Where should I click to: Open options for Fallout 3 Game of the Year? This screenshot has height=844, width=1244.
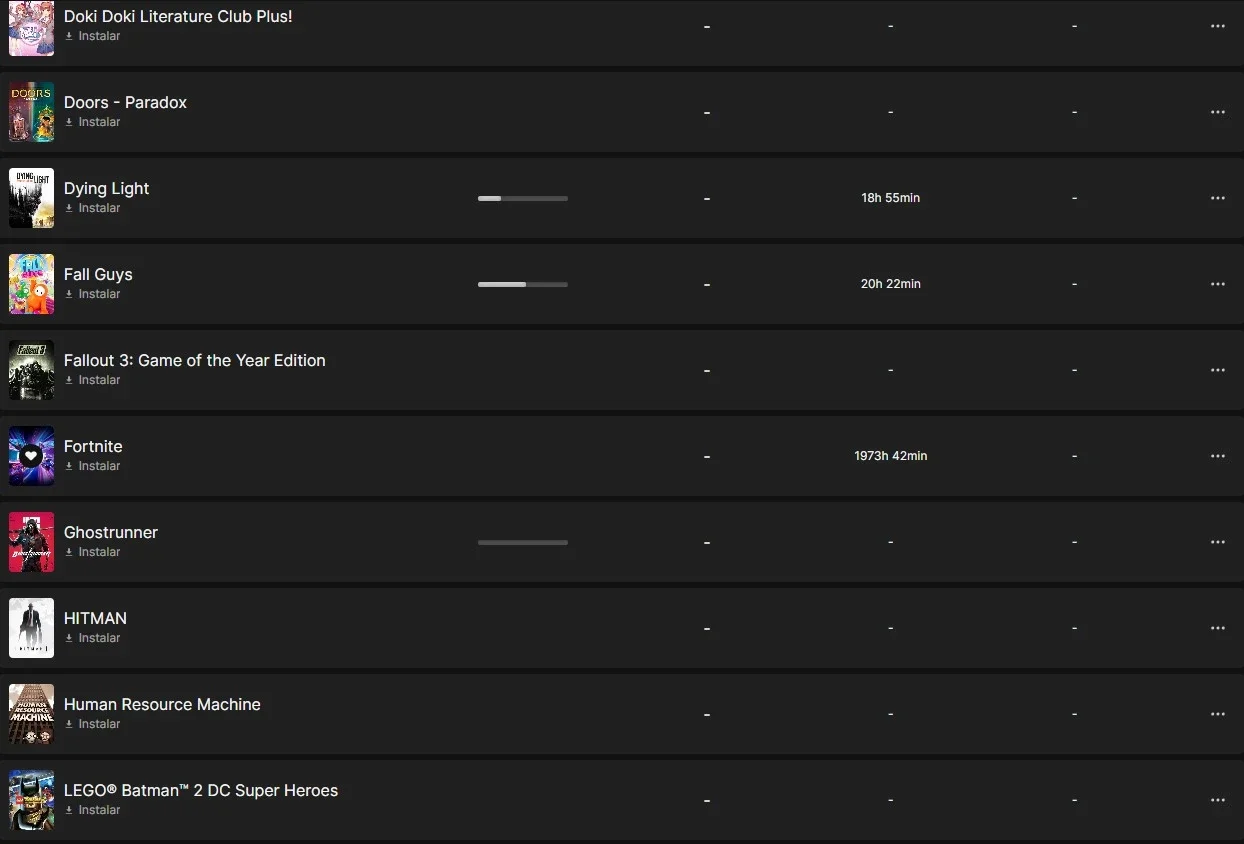coord(1217,370)
